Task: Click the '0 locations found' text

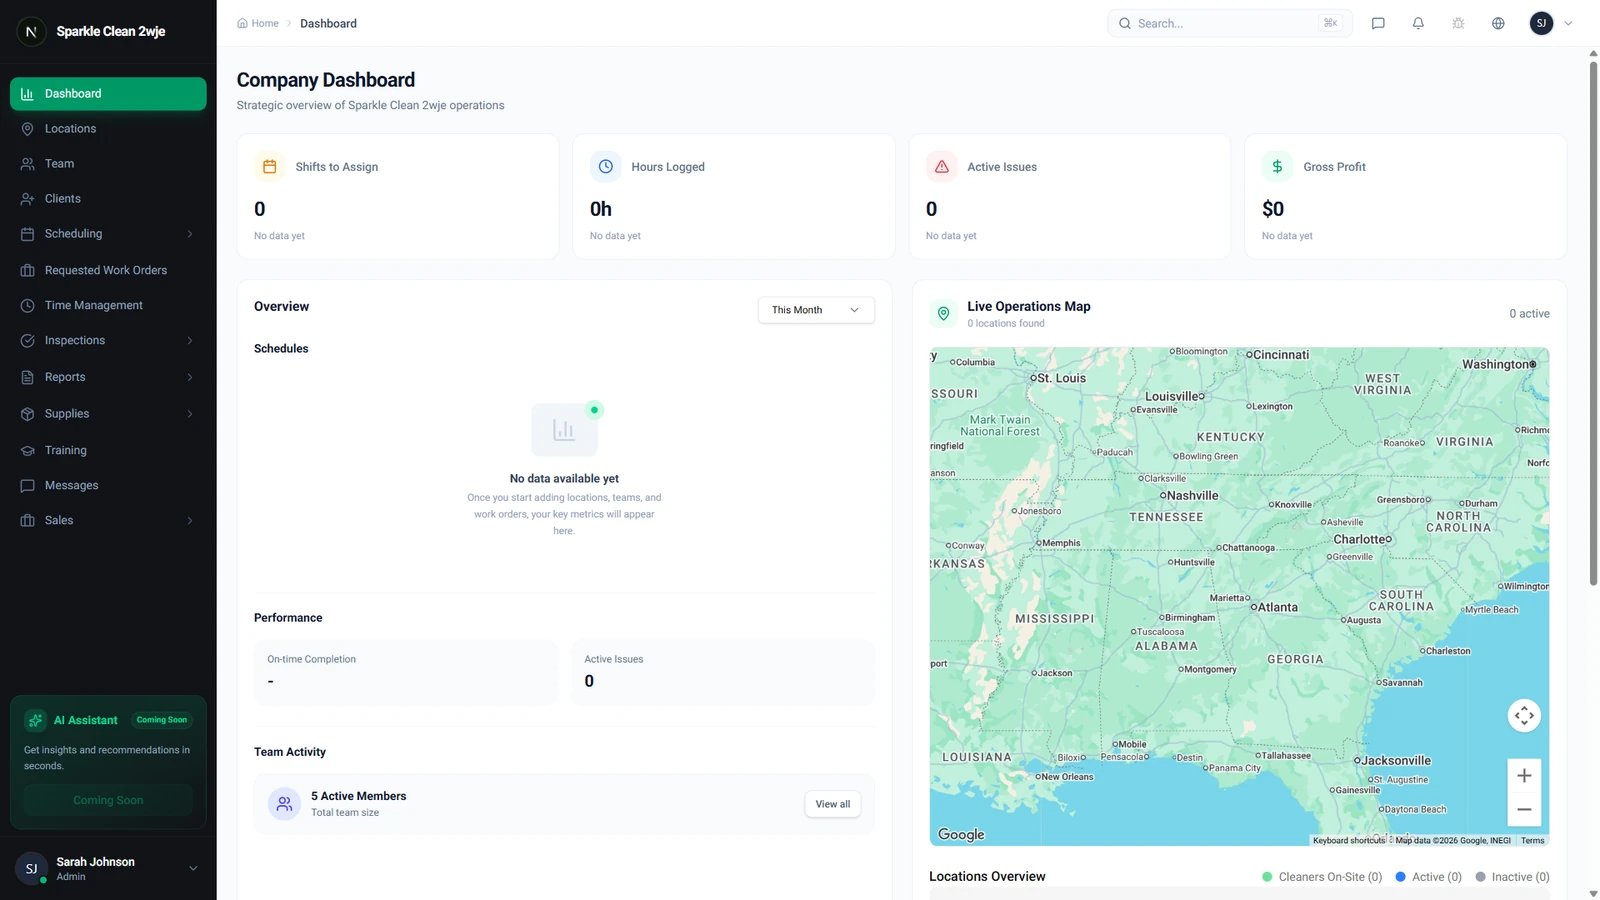Action: click(x=1005, y=324)
